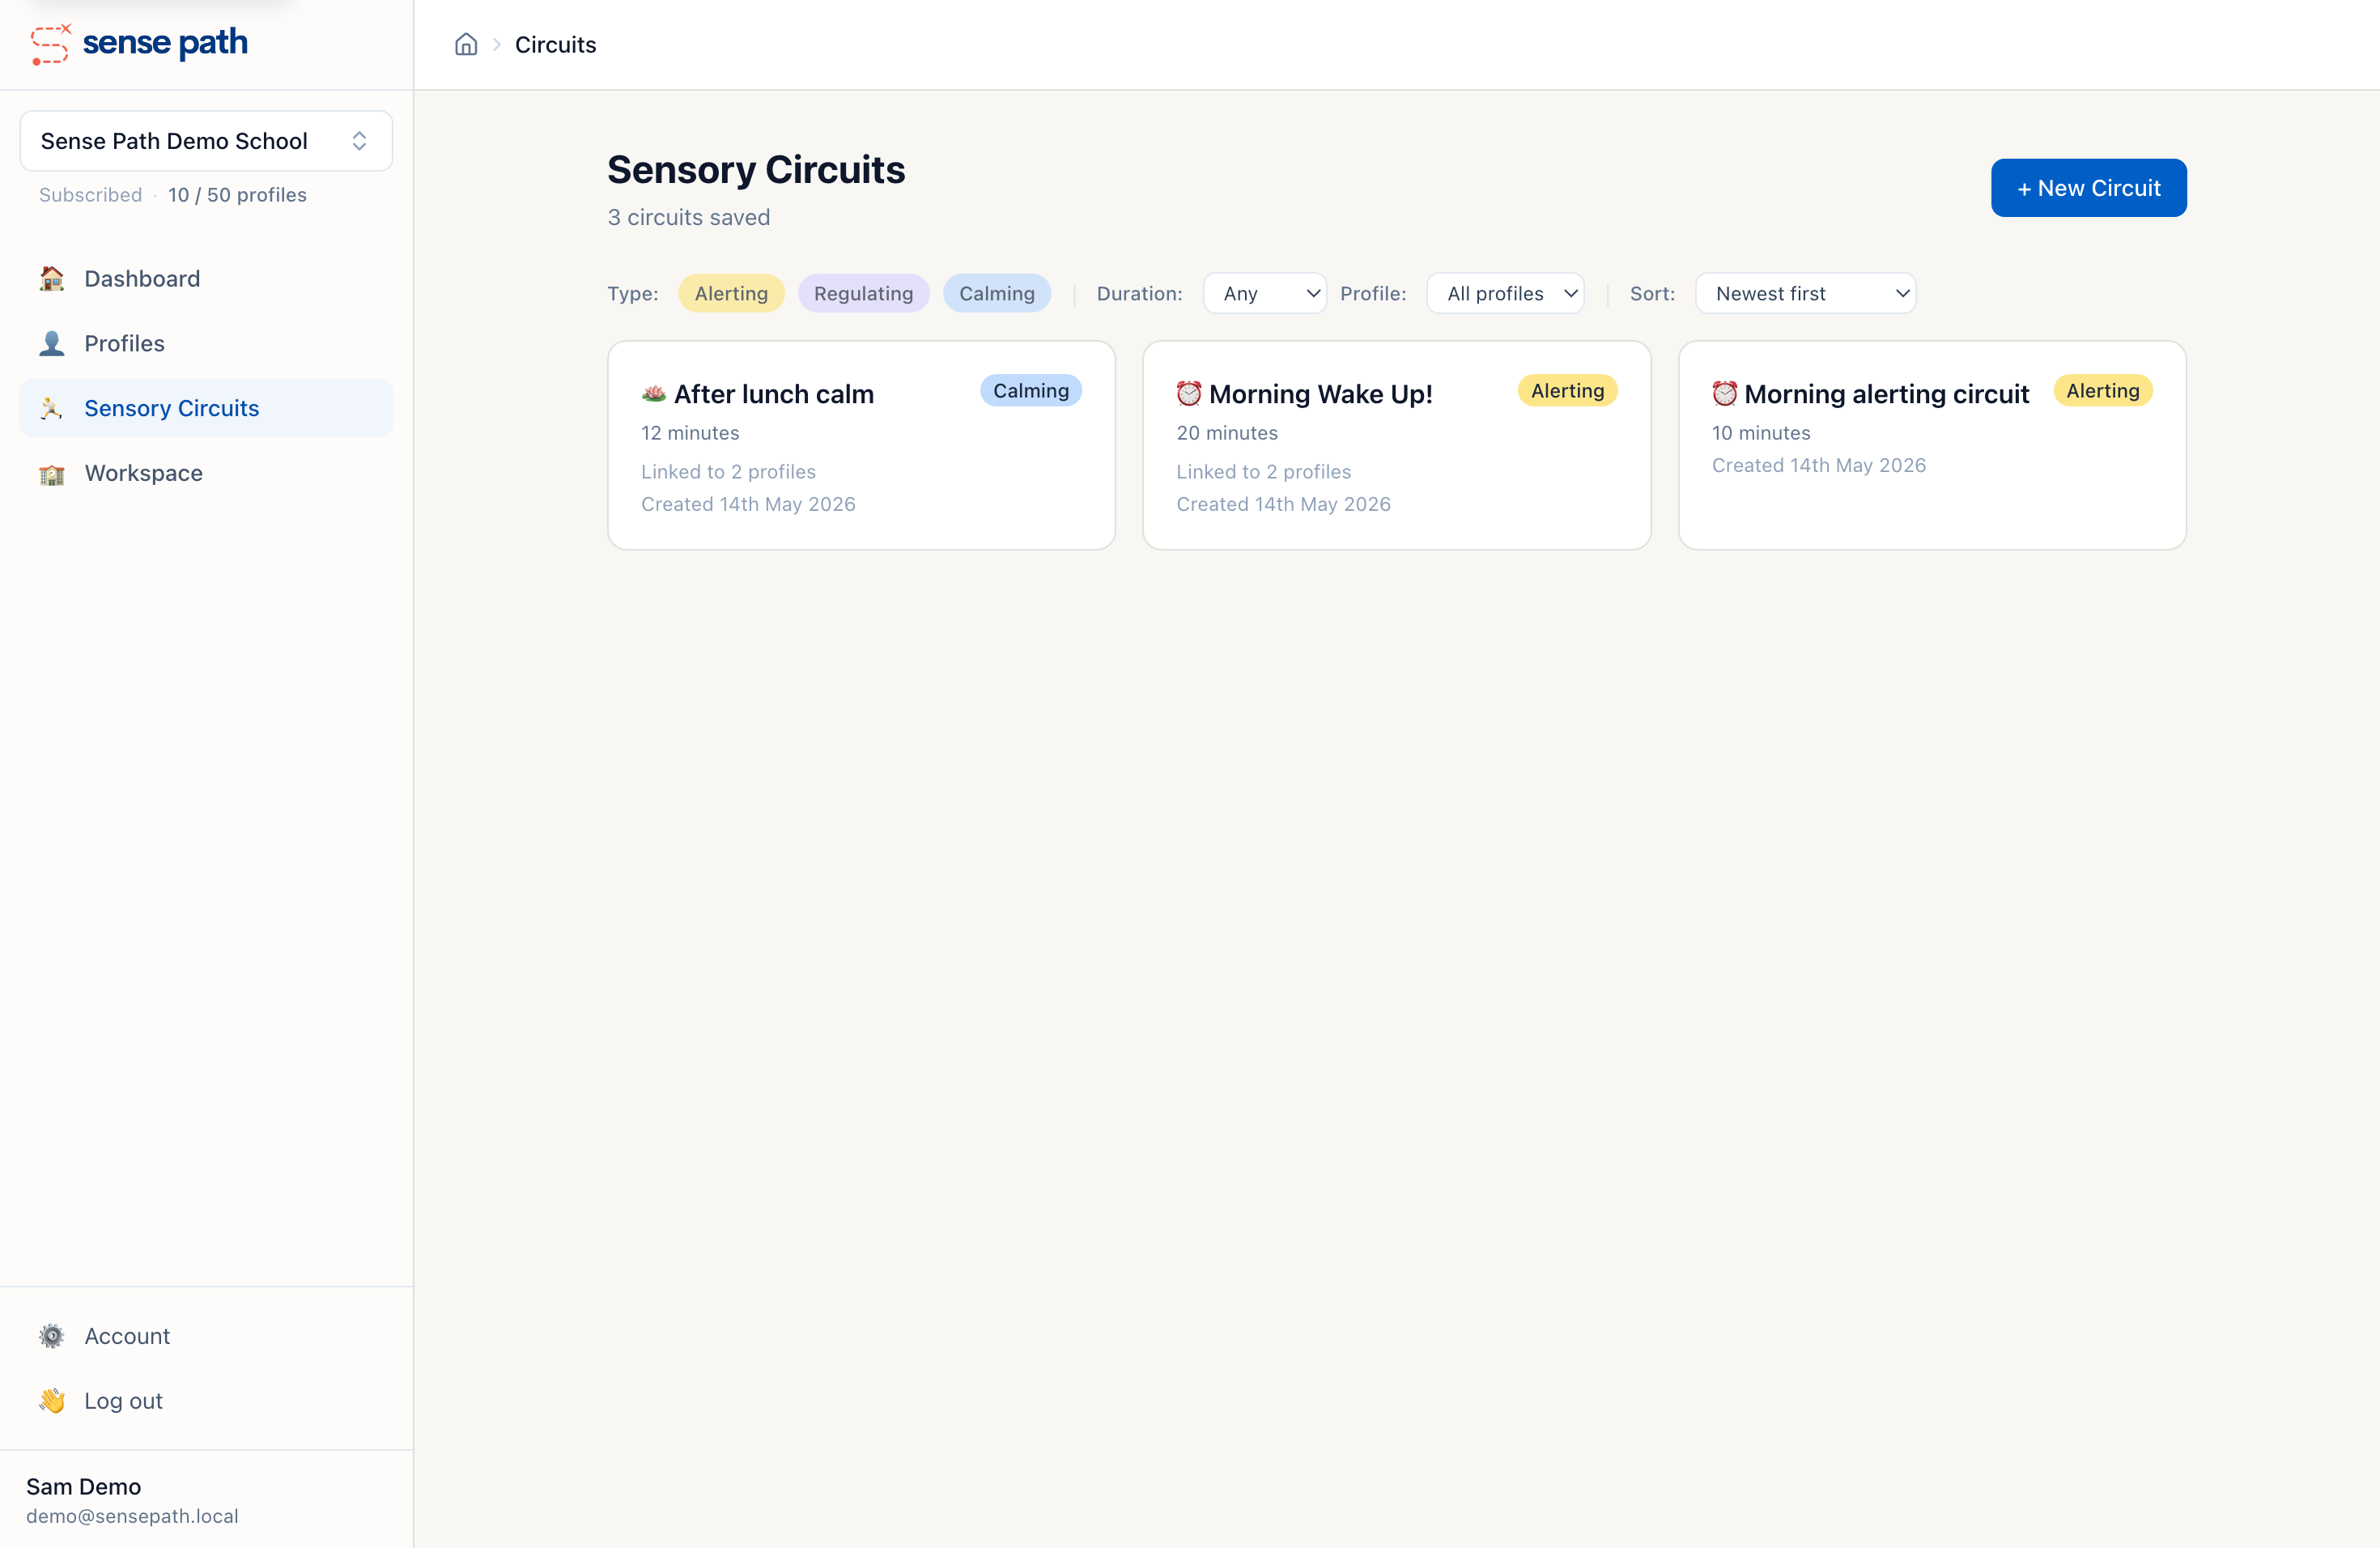
Task: Click the Circuits breadcrumb
Action: (555, 45)
